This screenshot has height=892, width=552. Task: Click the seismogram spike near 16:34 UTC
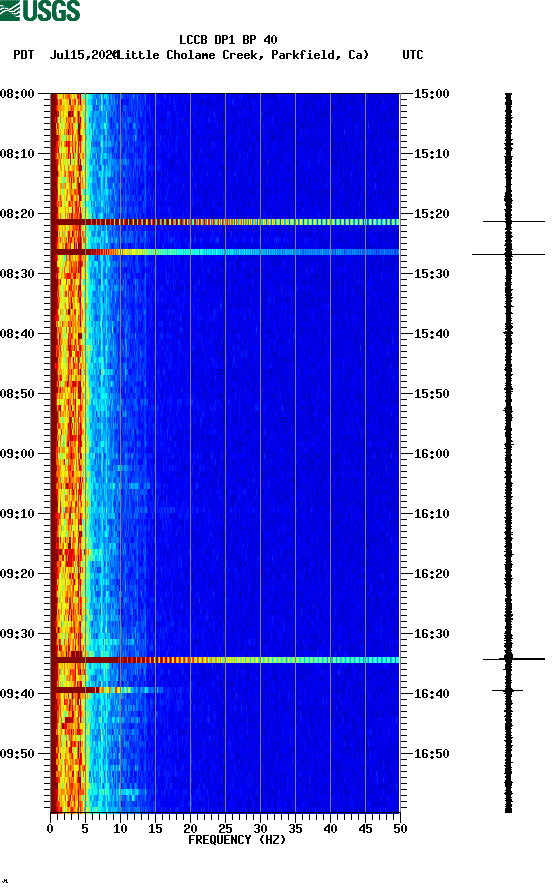pyautogui.click(x=514, y=659)
